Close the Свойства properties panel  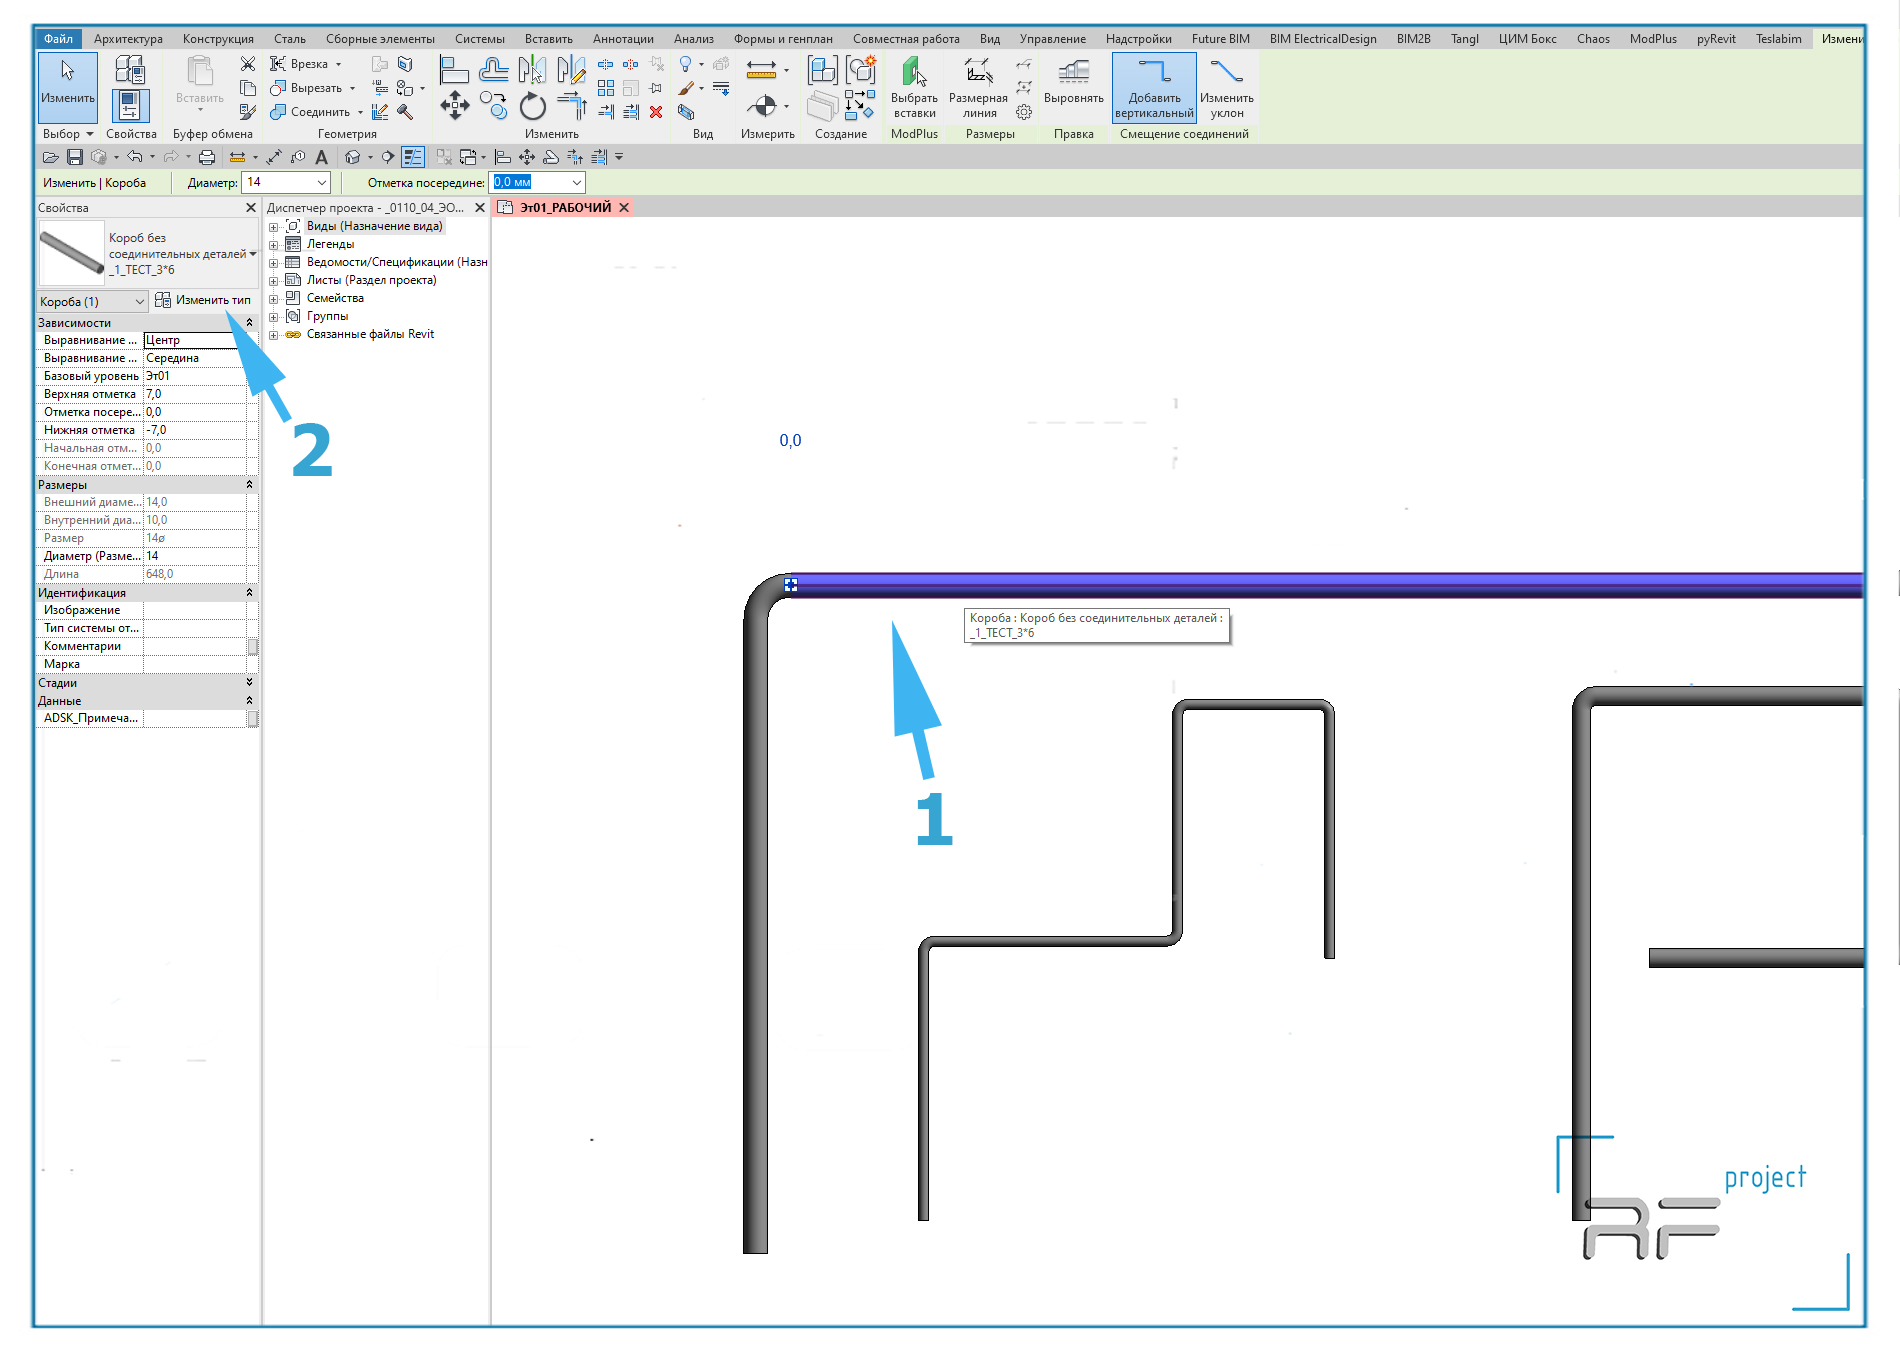coord(251,208)
